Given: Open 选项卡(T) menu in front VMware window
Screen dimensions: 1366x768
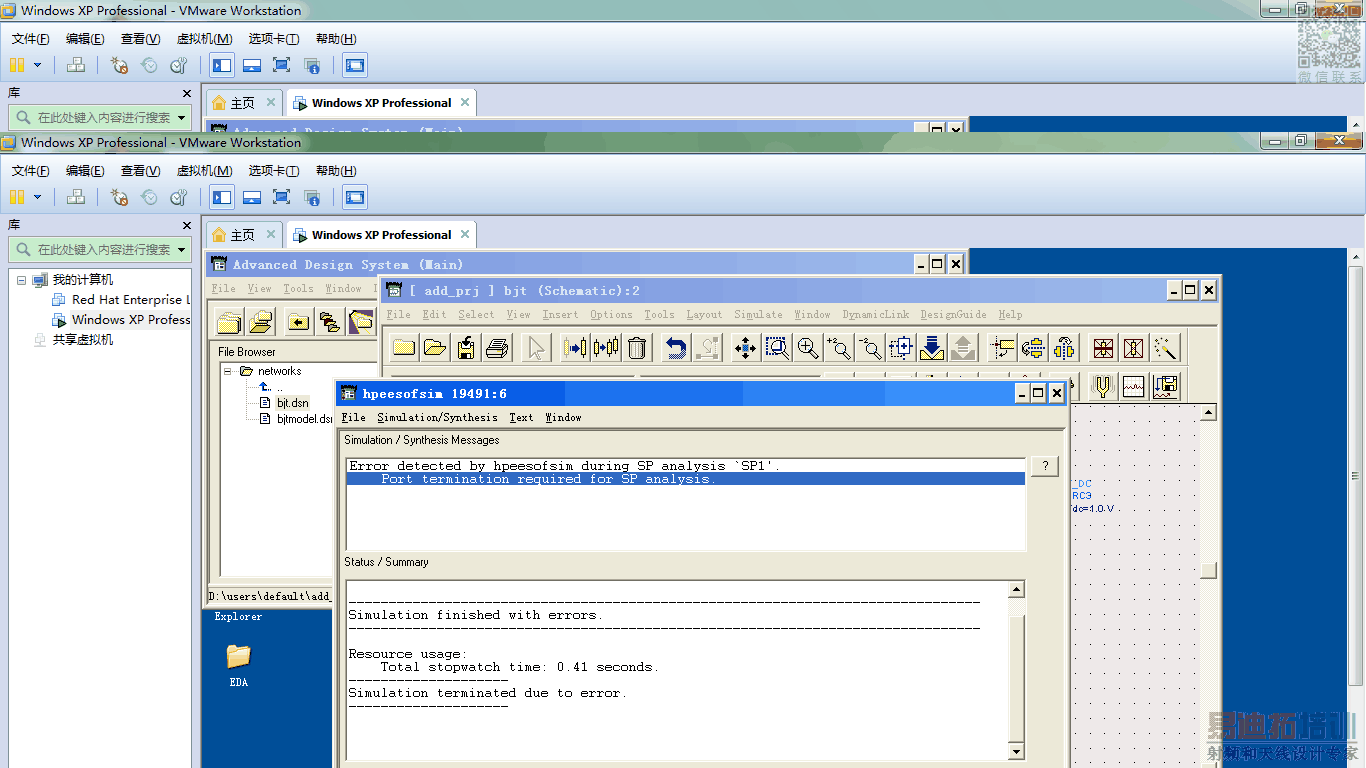Looking at the screenshot, I should pyautogui.click(x=274, y=171).
